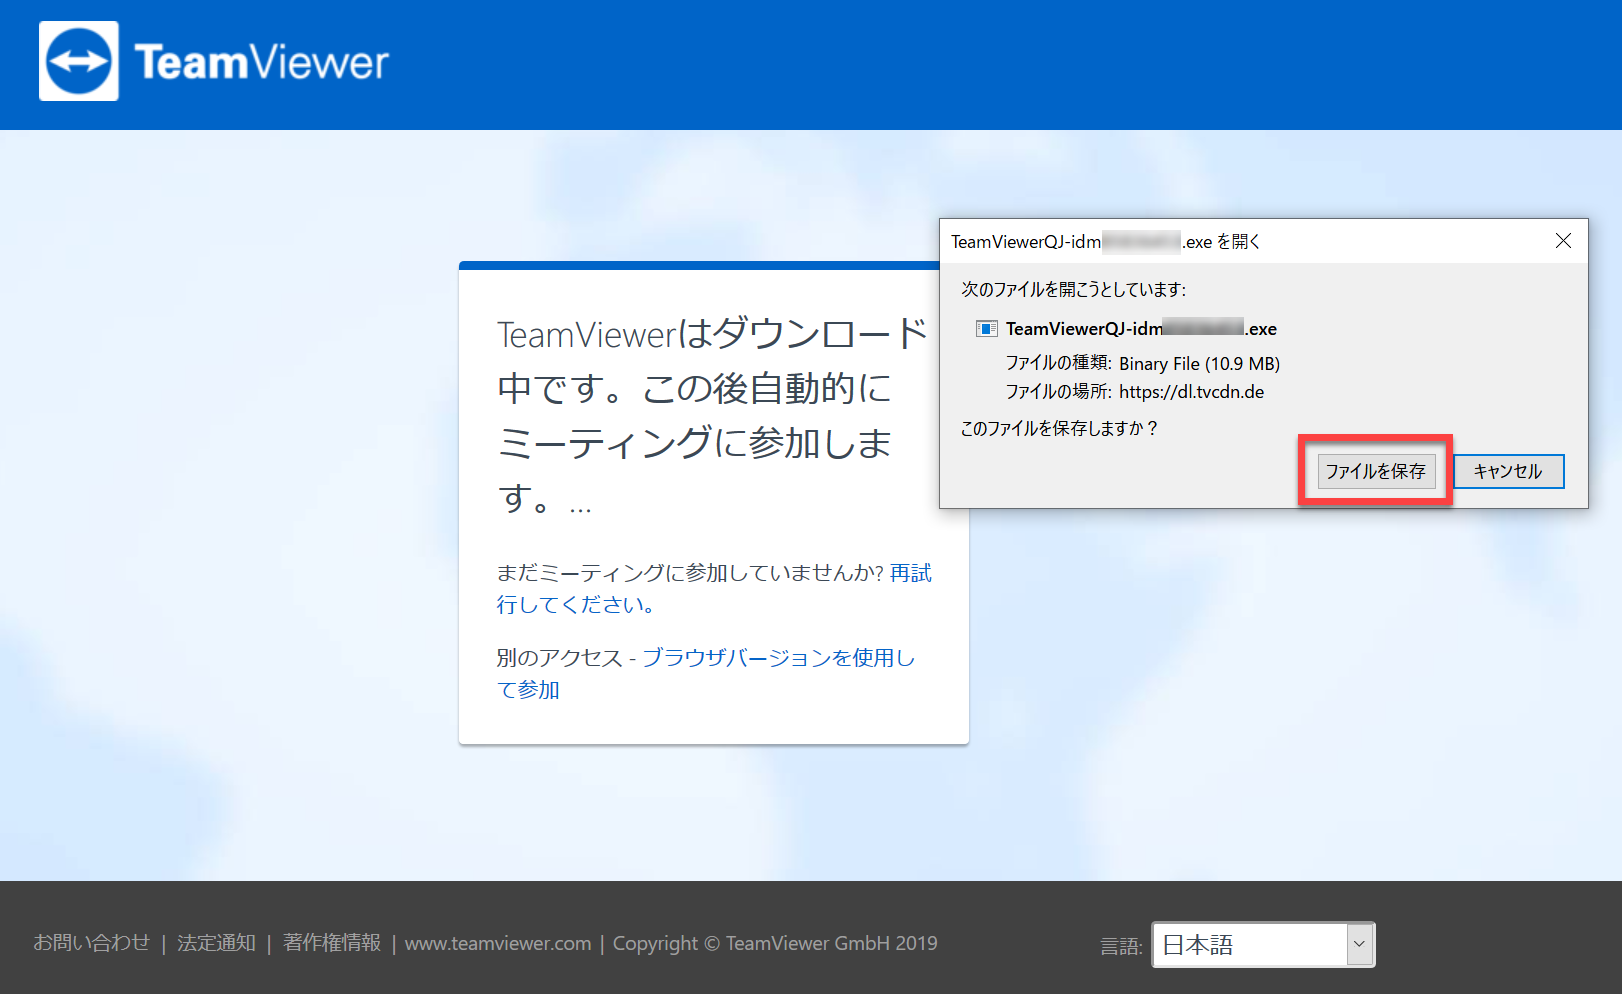Cancel the download with キャンセル
The width and height of the screenshot is (1622, 994).
click(x=1508, y=471)
